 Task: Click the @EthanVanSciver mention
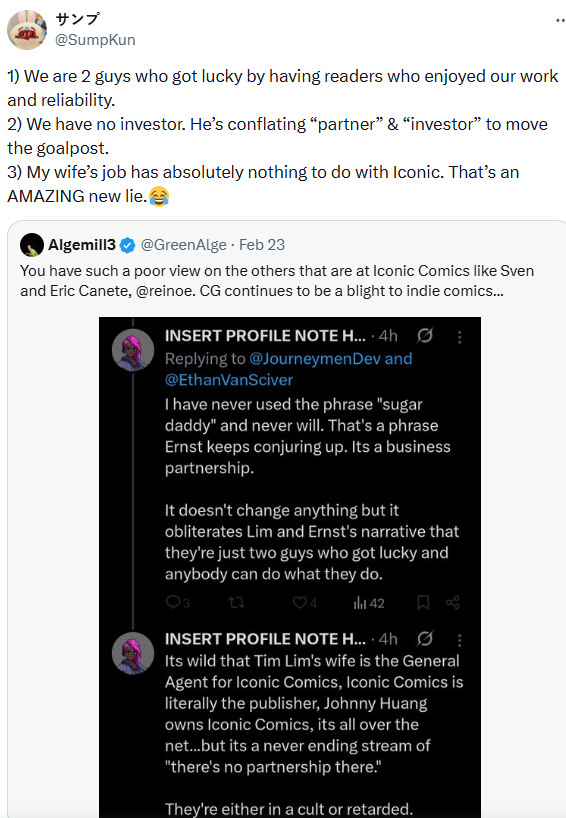[x=229, y=380]
